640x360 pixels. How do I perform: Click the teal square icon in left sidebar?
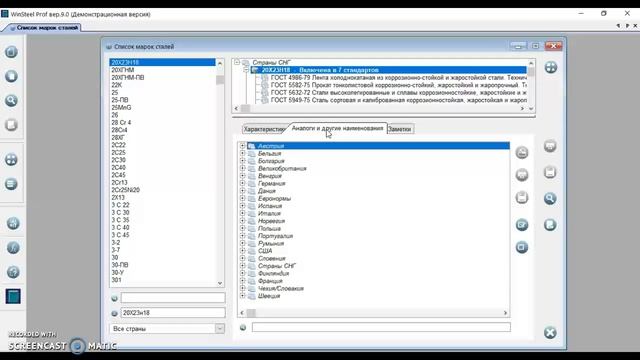coord(13,296)
